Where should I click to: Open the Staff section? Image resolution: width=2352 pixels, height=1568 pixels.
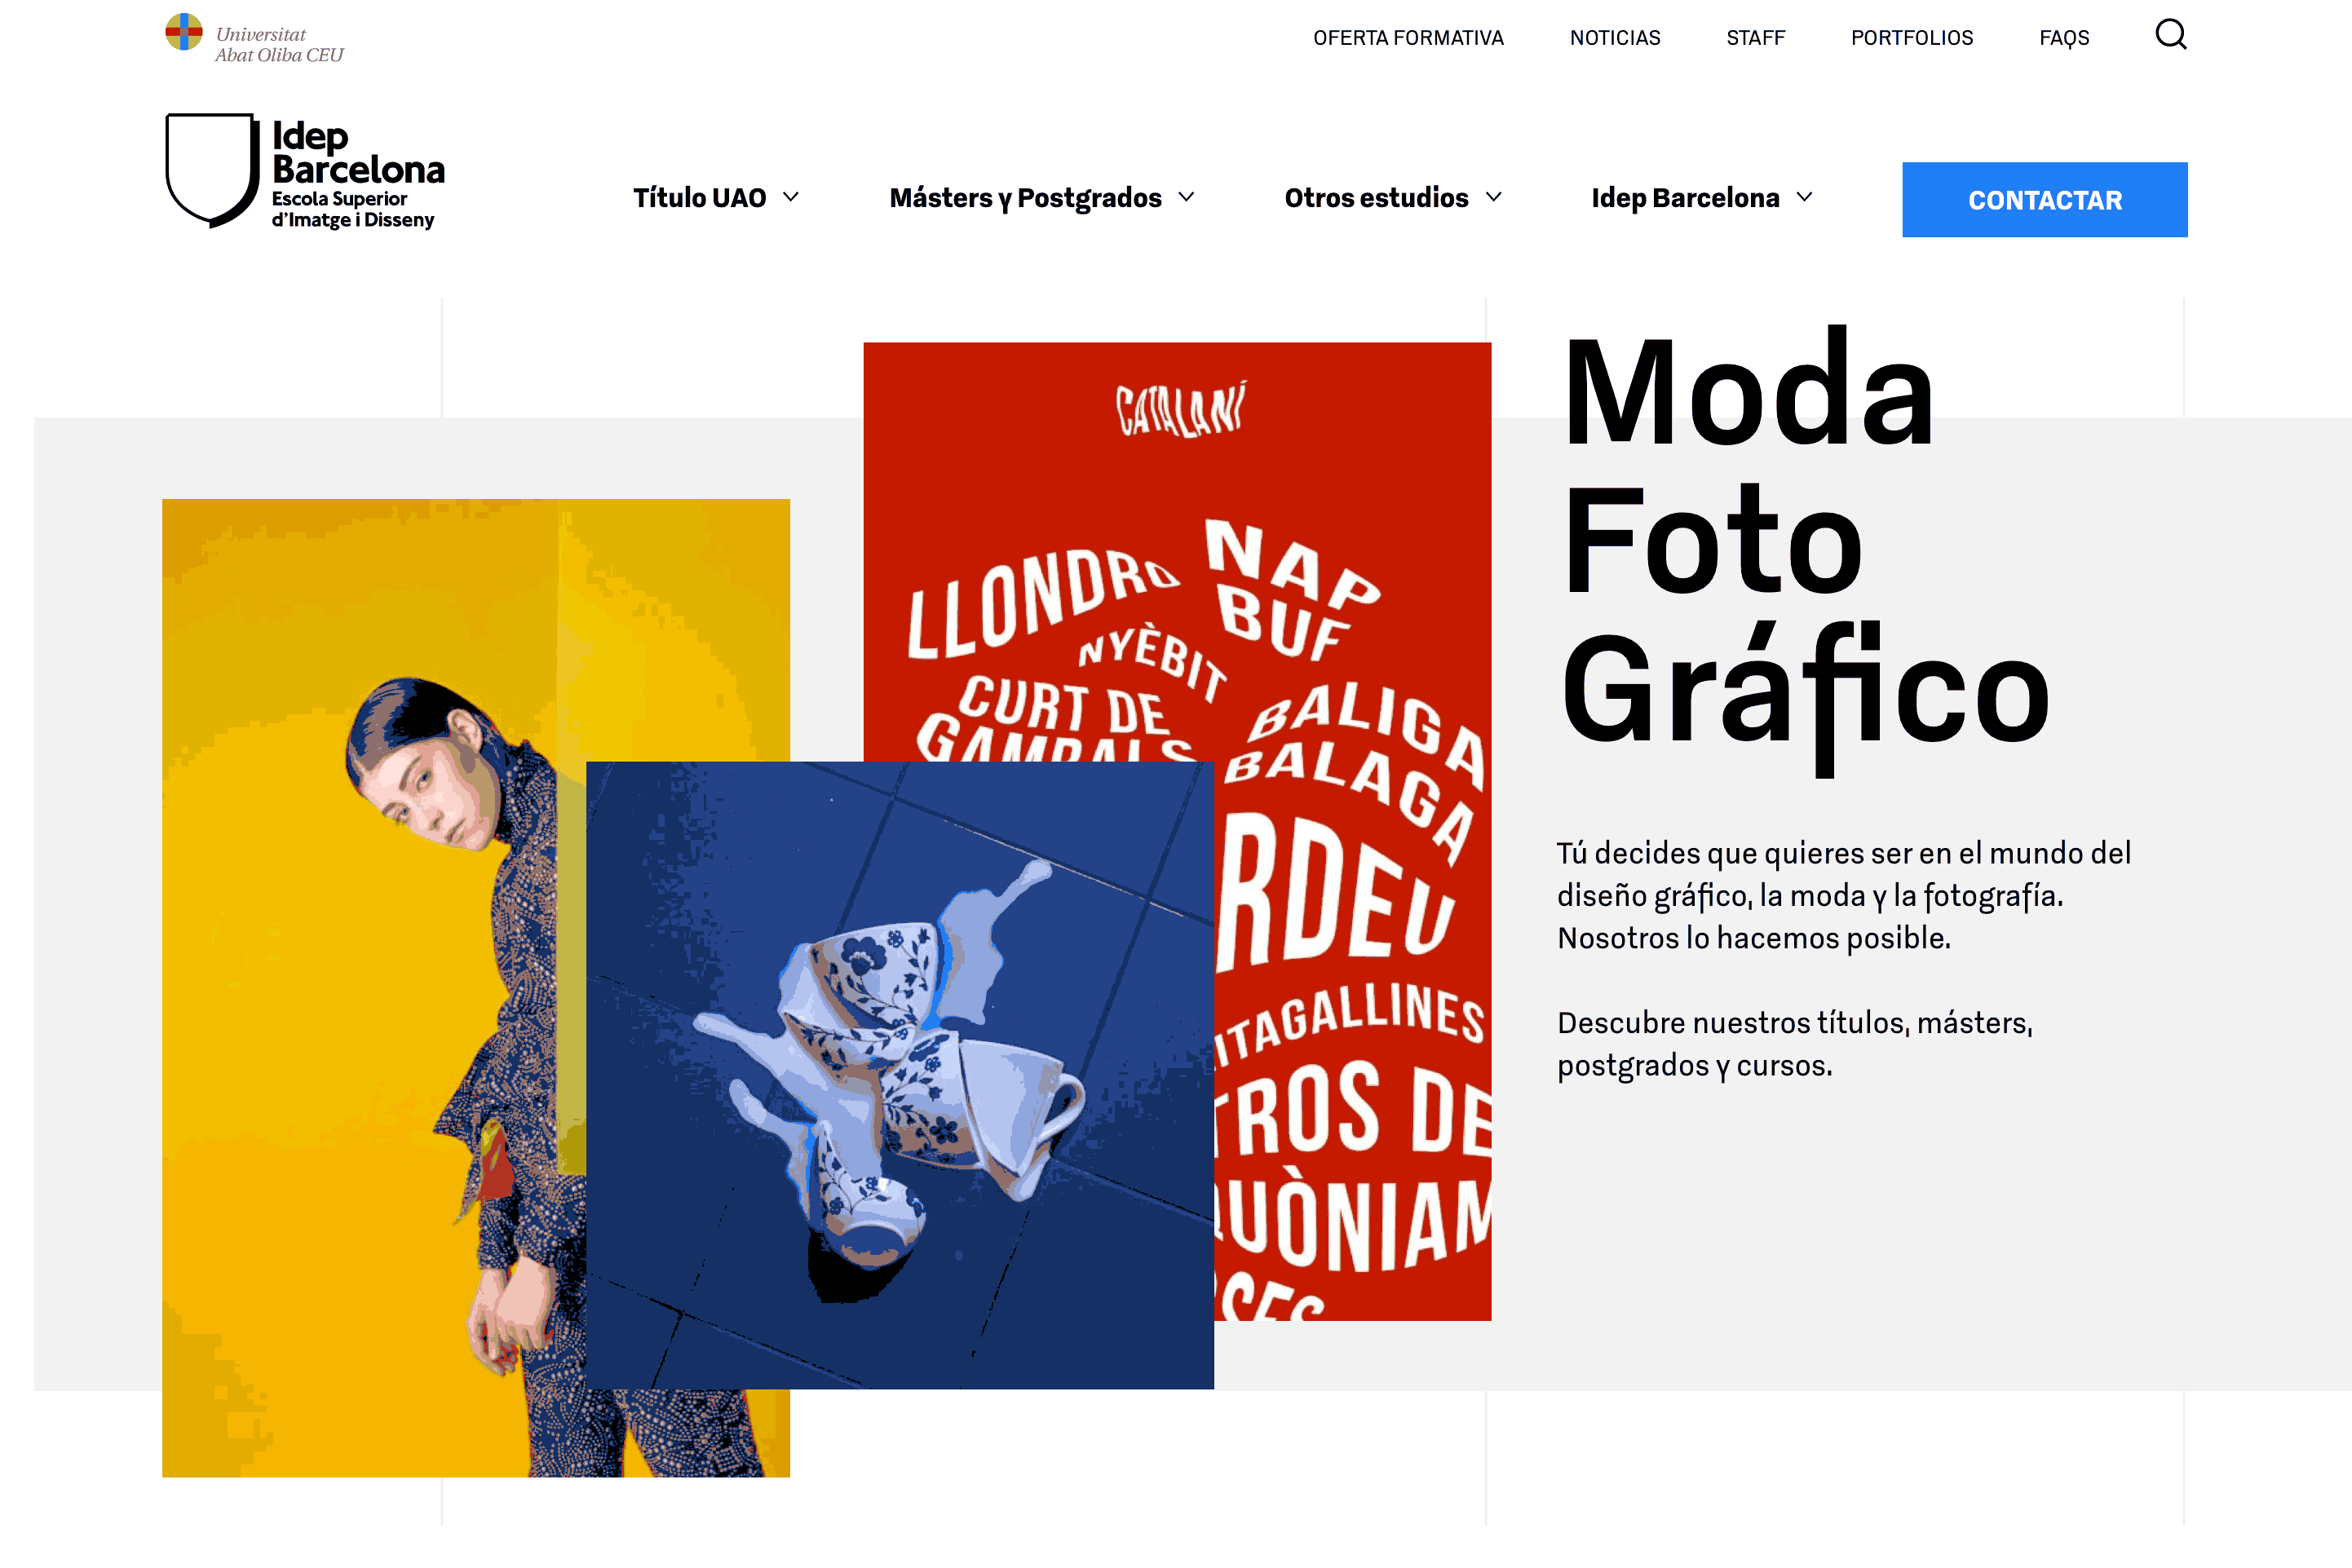pyautogui.click(x=1755, y=38)
